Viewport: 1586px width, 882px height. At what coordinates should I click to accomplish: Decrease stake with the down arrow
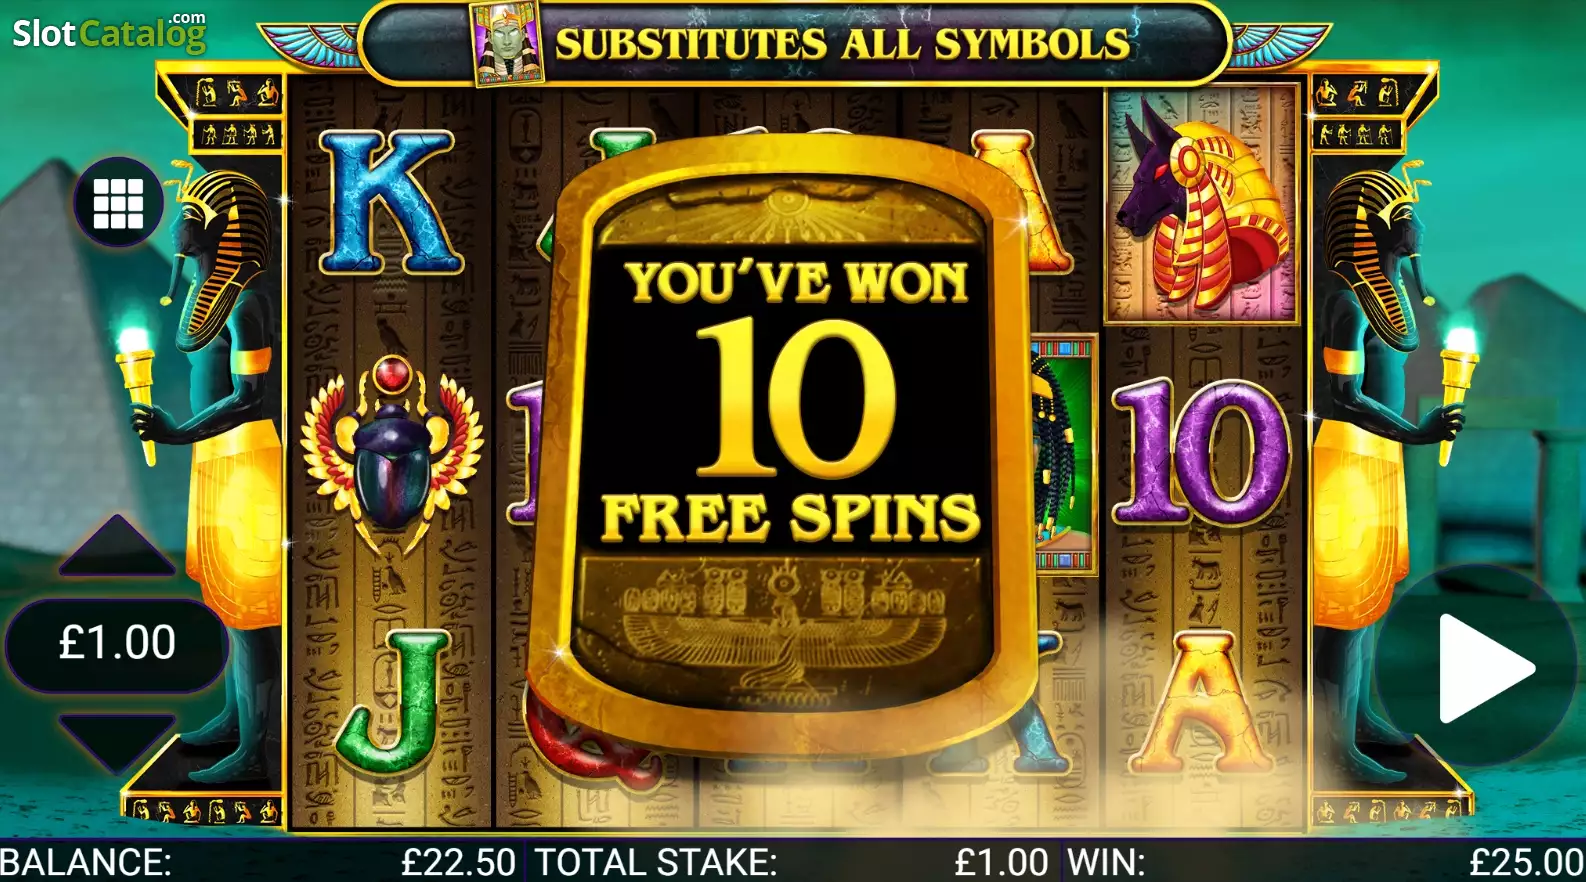coord(117,742)
